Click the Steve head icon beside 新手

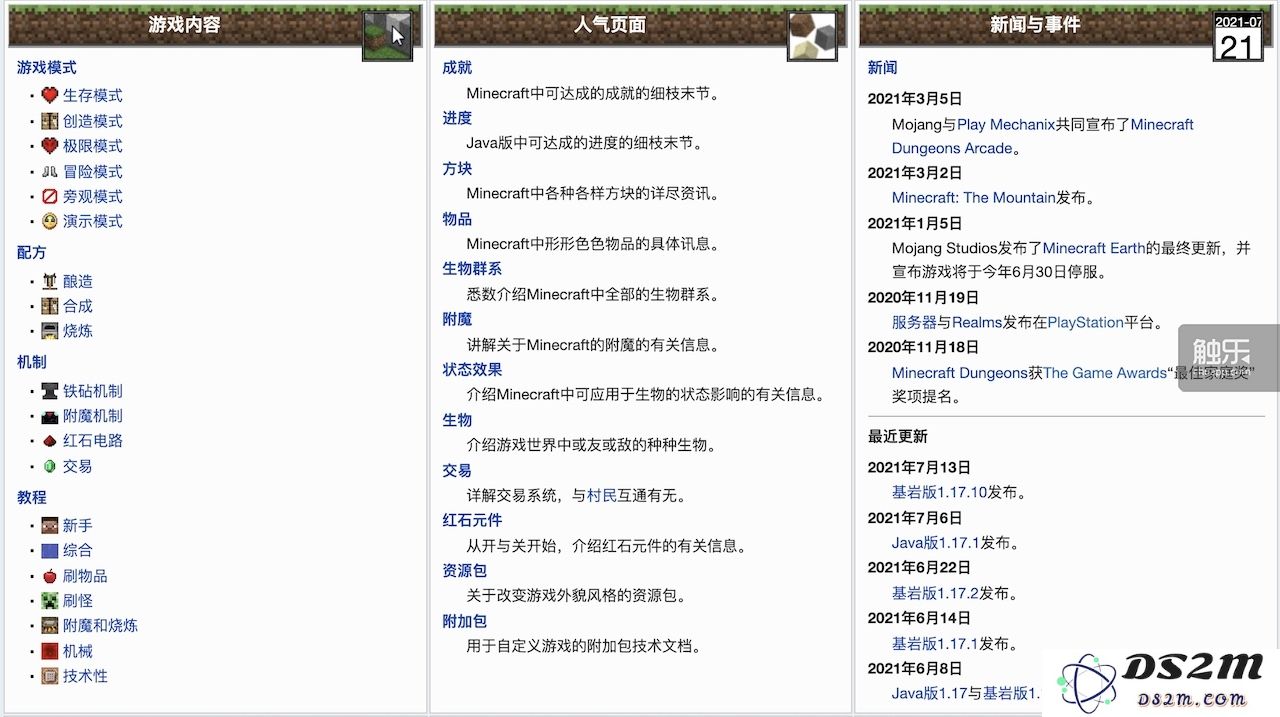pos(50,525)
